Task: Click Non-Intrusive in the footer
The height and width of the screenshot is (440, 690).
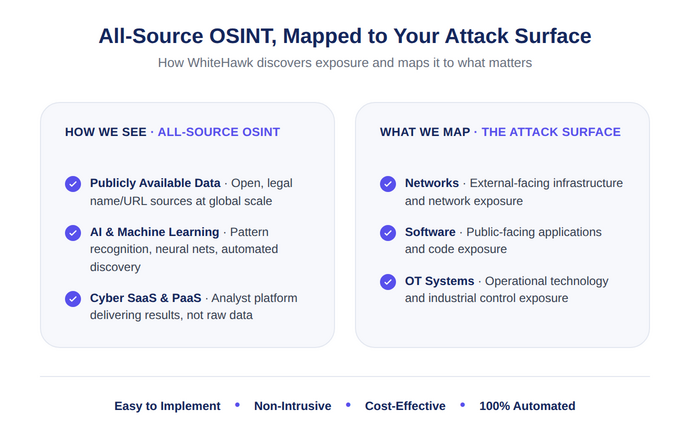Action: (x=293, y=406)
